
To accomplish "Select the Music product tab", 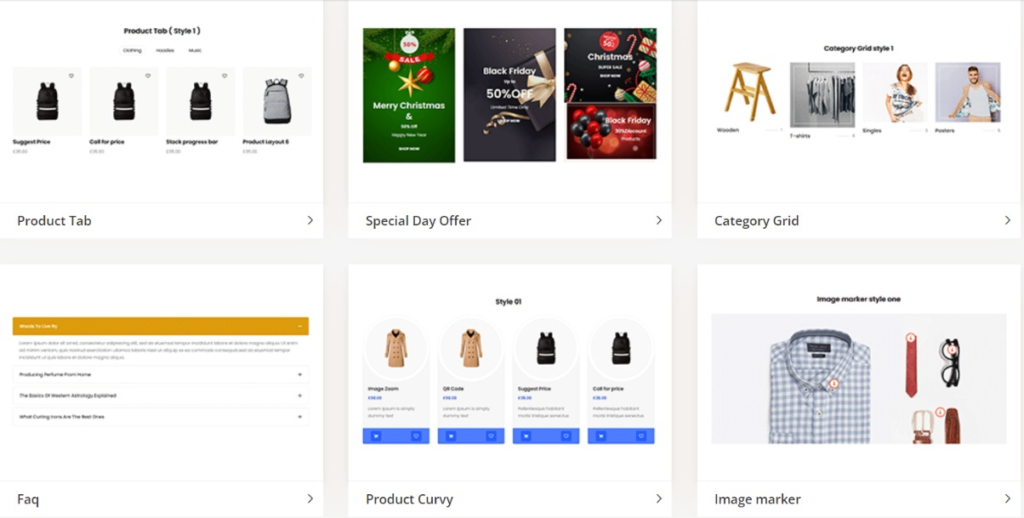I will click(195, 50).
